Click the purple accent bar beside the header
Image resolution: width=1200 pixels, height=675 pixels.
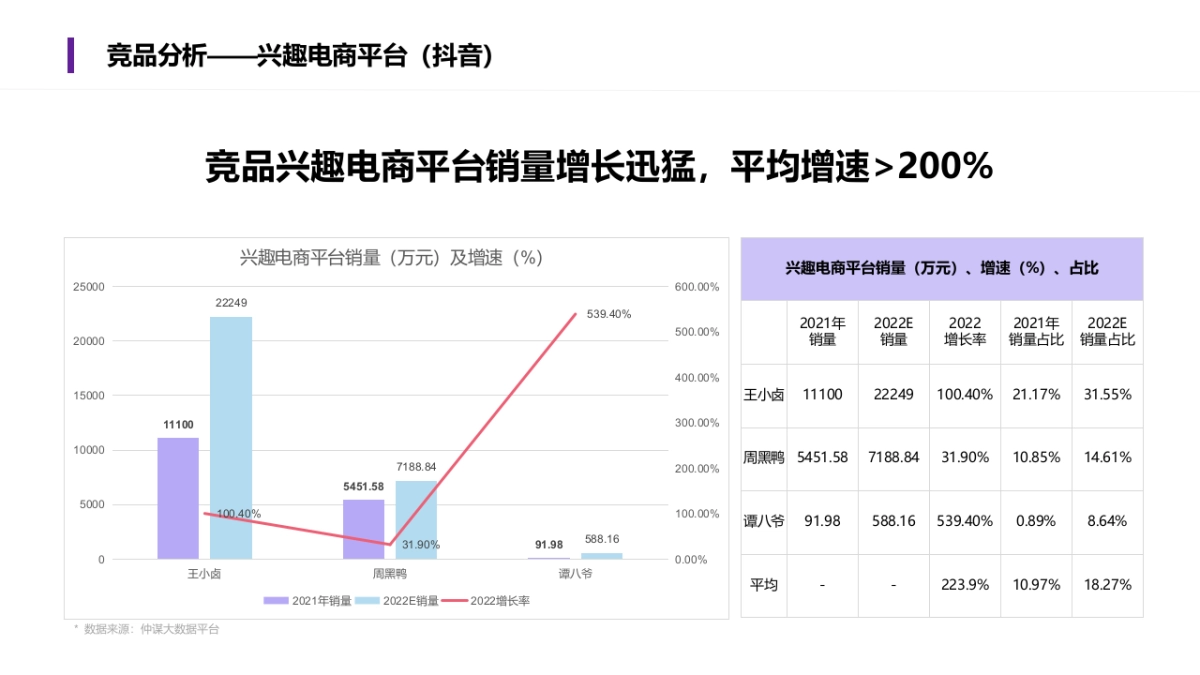pyautogui.click(x=69, y=56)
